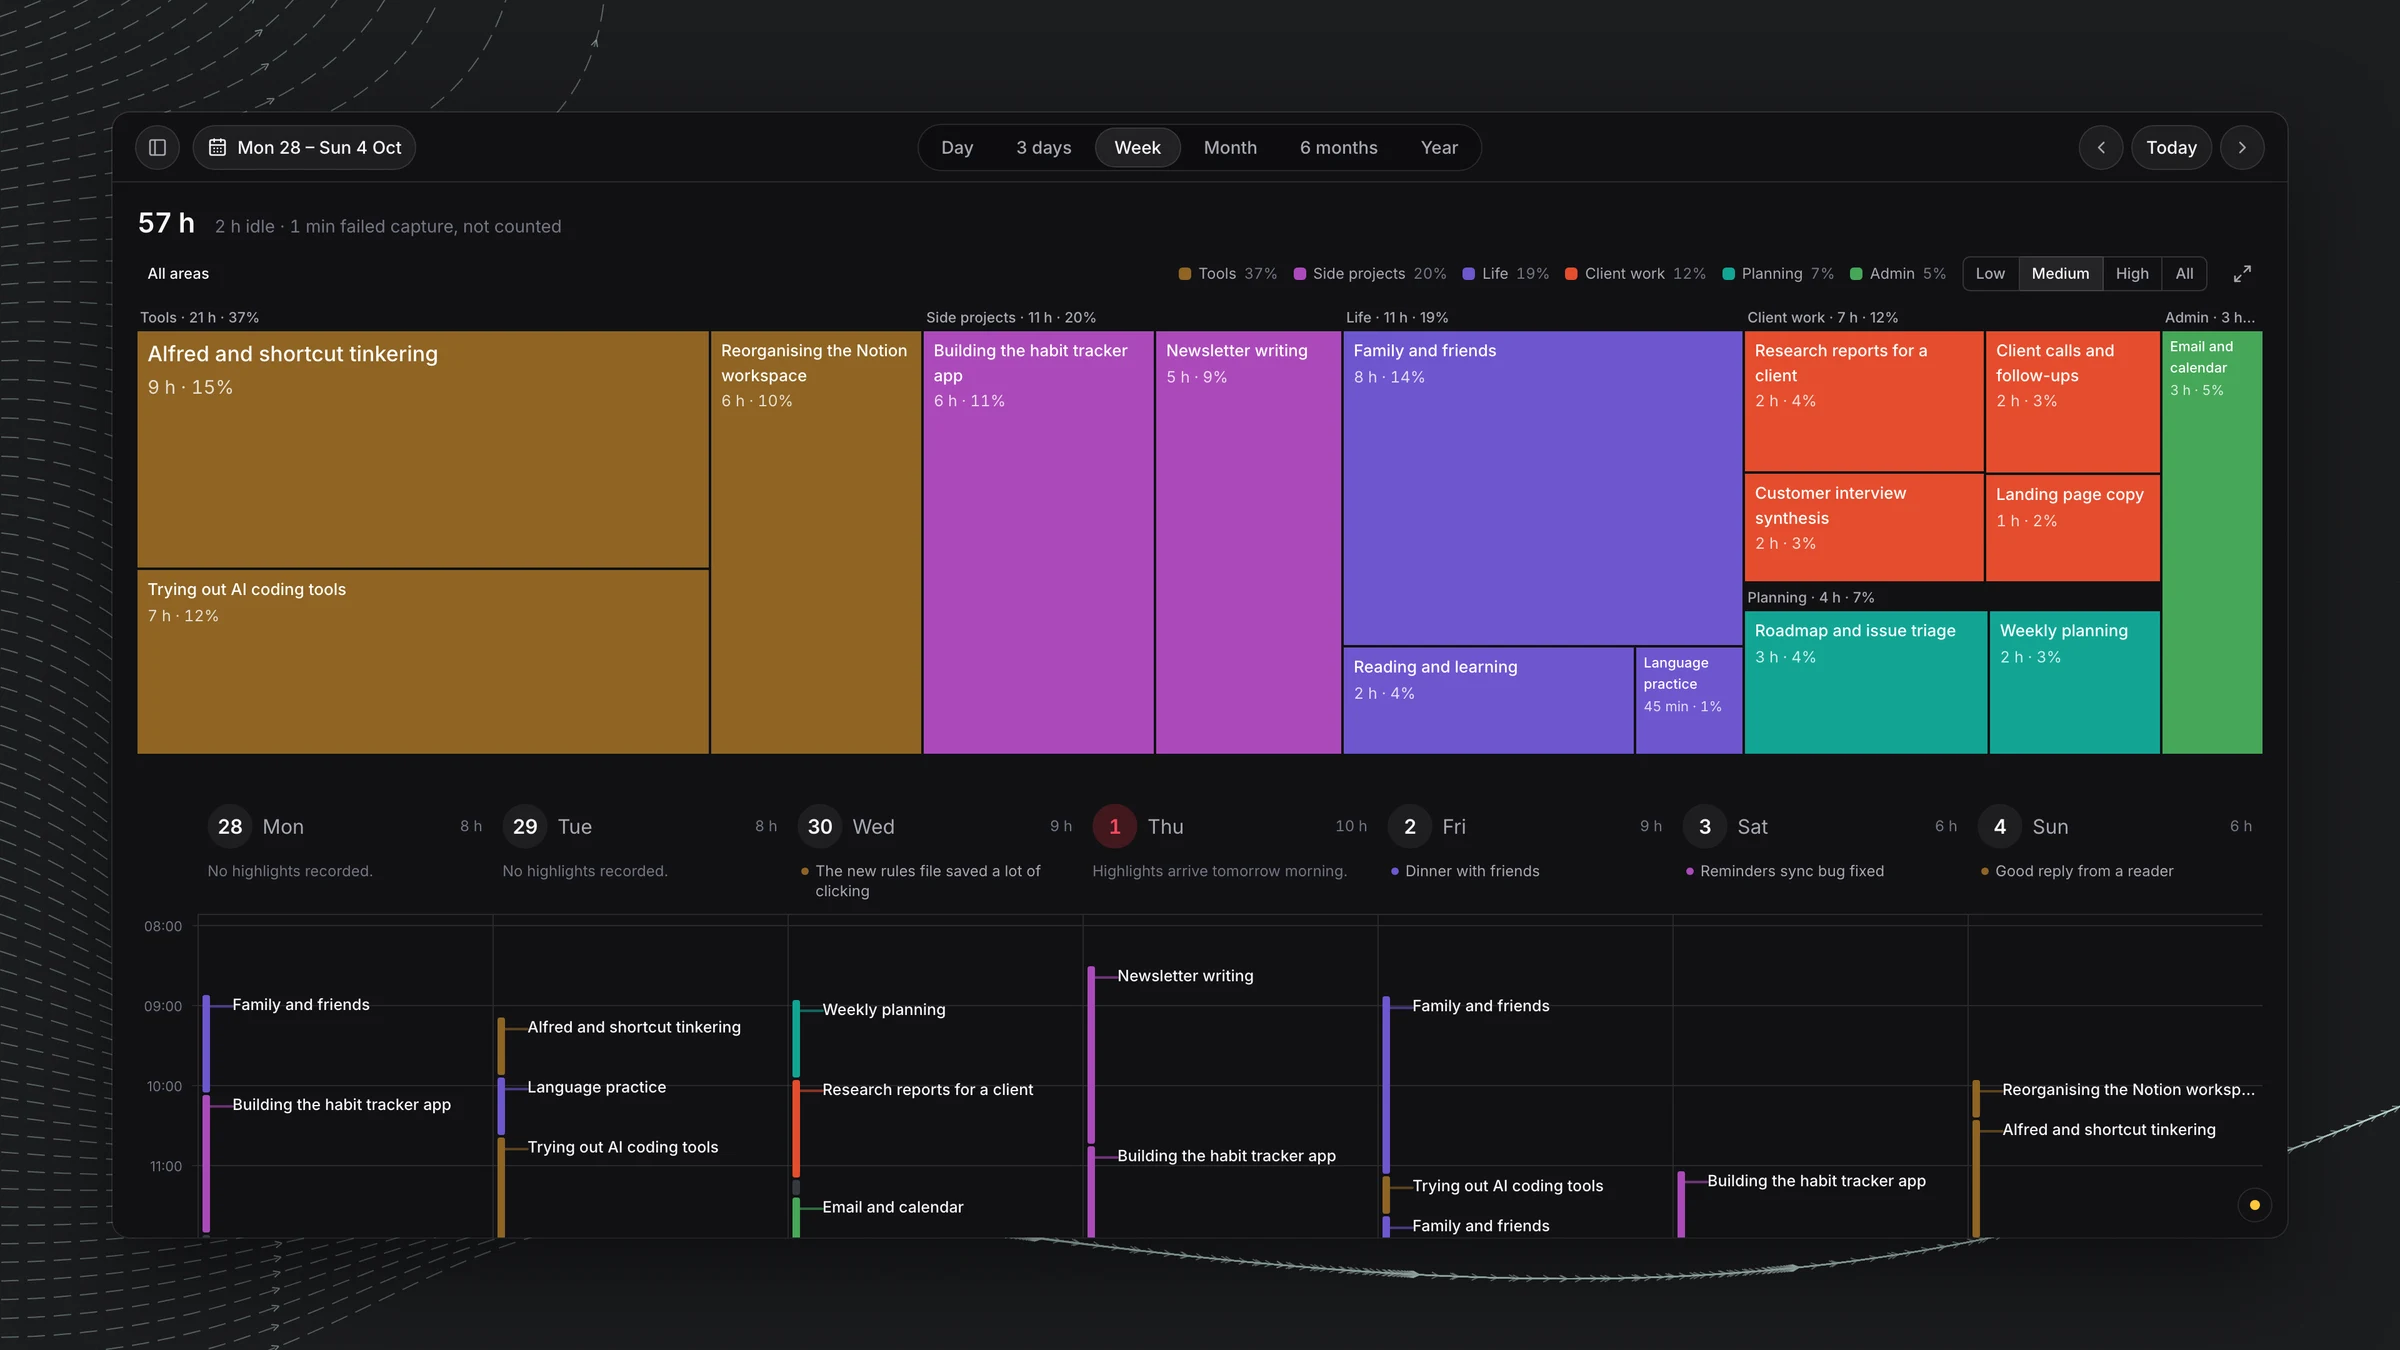Select Sunday's Reorganising the Notion workspace entry

[x=2128, y=1089]
